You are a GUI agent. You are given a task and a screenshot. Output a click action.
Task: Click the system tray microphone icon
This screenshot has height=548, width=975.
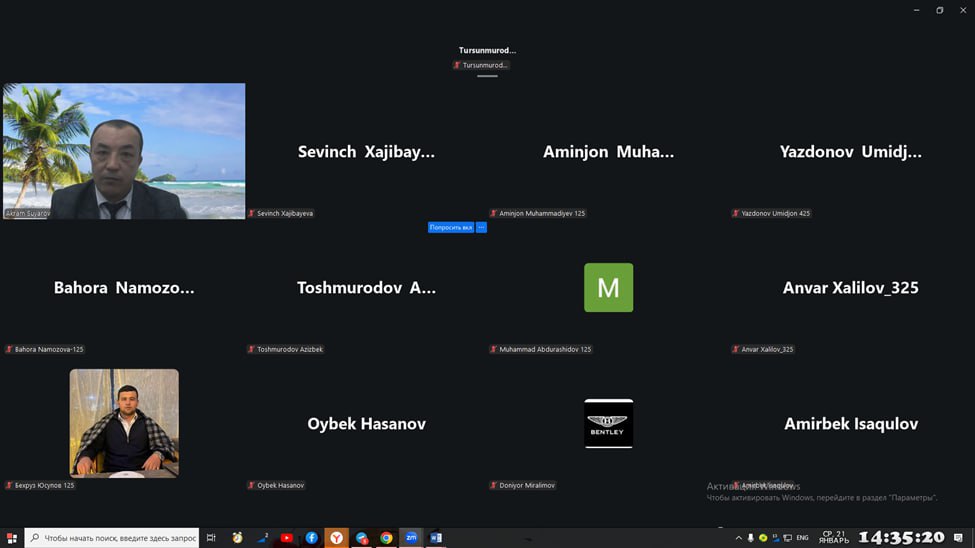751,538
